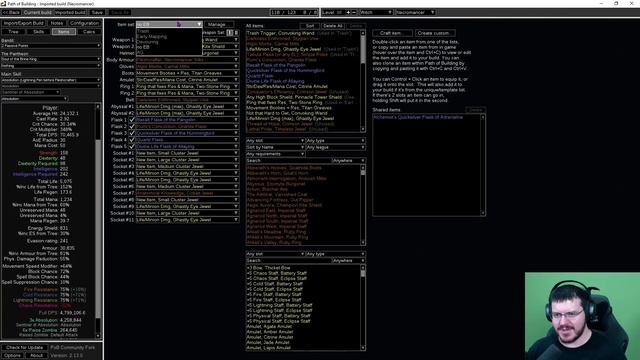Image resolution: width=640 pixels, height=360 pixels.
Task: Click the player stats panel scrollbar
Action: click(x=98, y=221)
